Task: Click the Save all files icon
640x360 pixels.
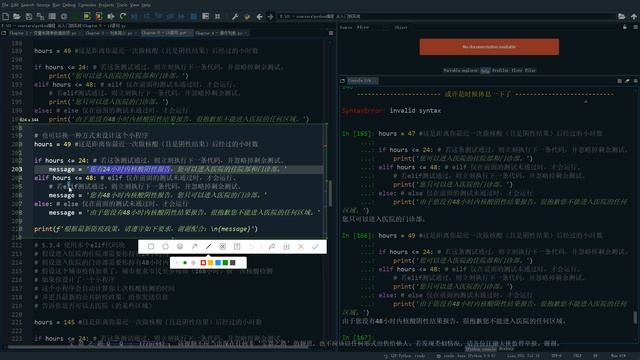Action: click(40, 16)
